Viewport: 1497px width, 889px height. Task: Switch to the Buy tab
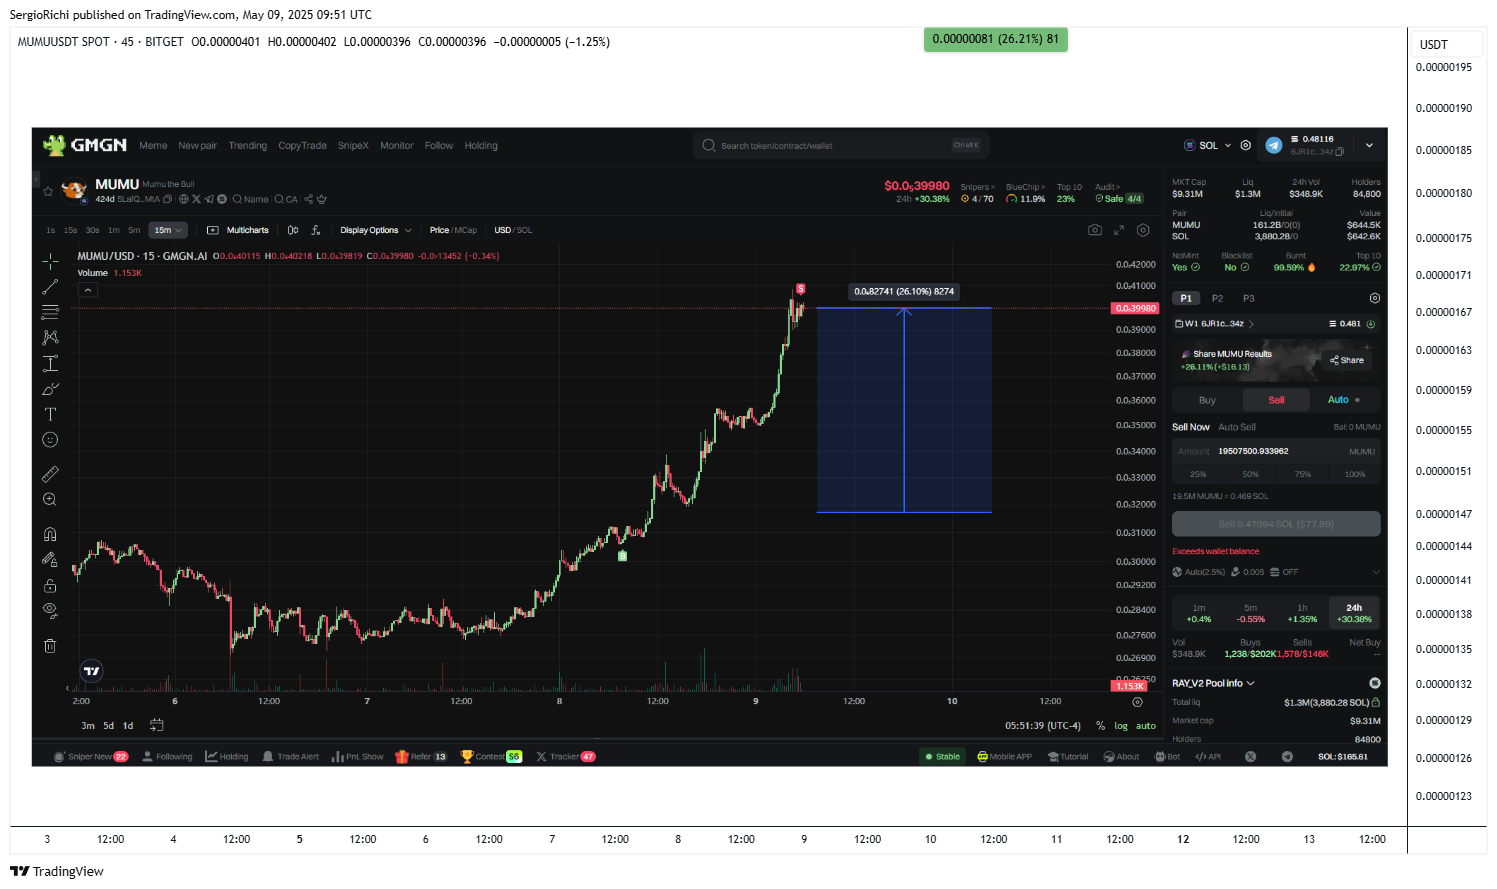coord(1207,400)
